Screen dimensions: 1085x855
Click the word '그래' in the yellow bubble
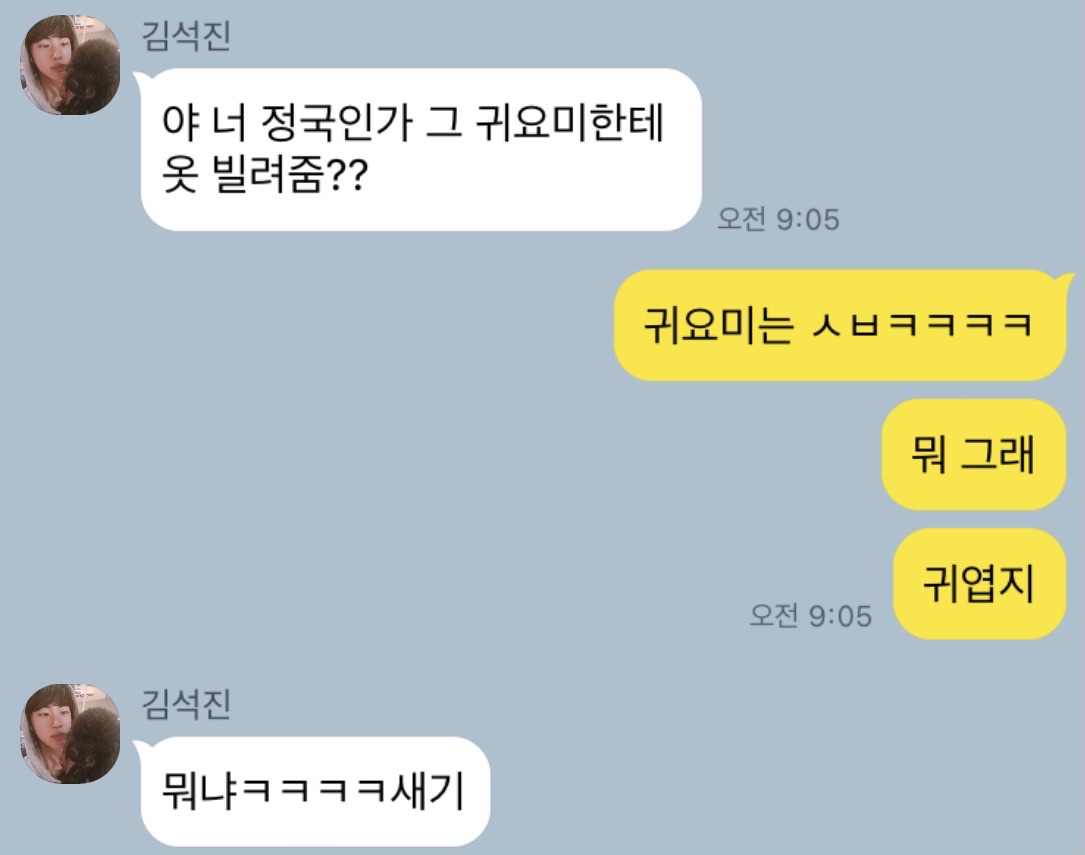tap(998, 454)
